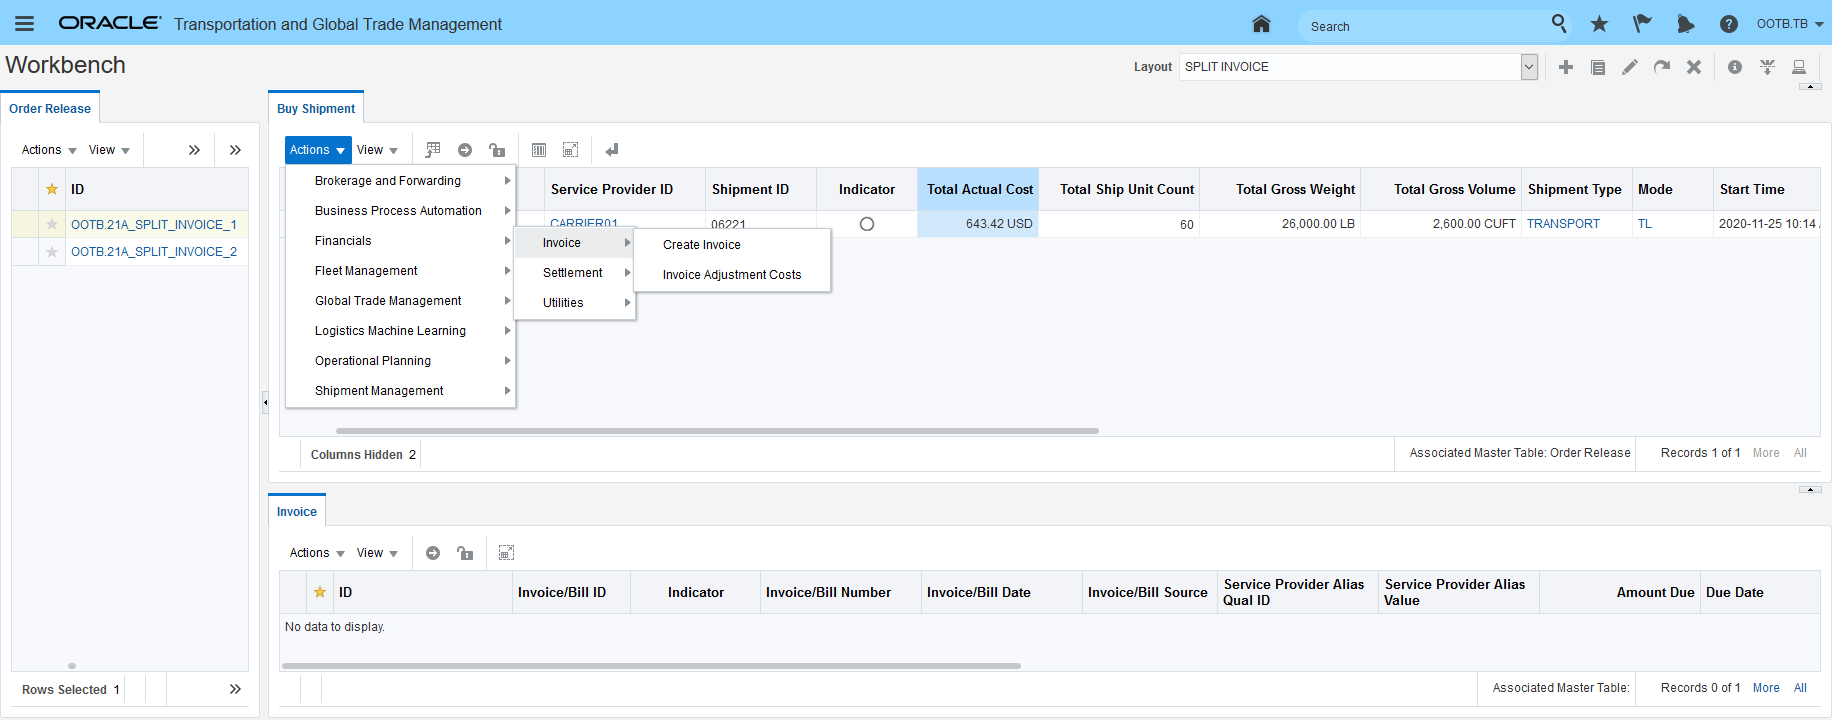Open the Fleet Management submenu
This screenshot has width=1832, height=720.
(x=400, y=271)
